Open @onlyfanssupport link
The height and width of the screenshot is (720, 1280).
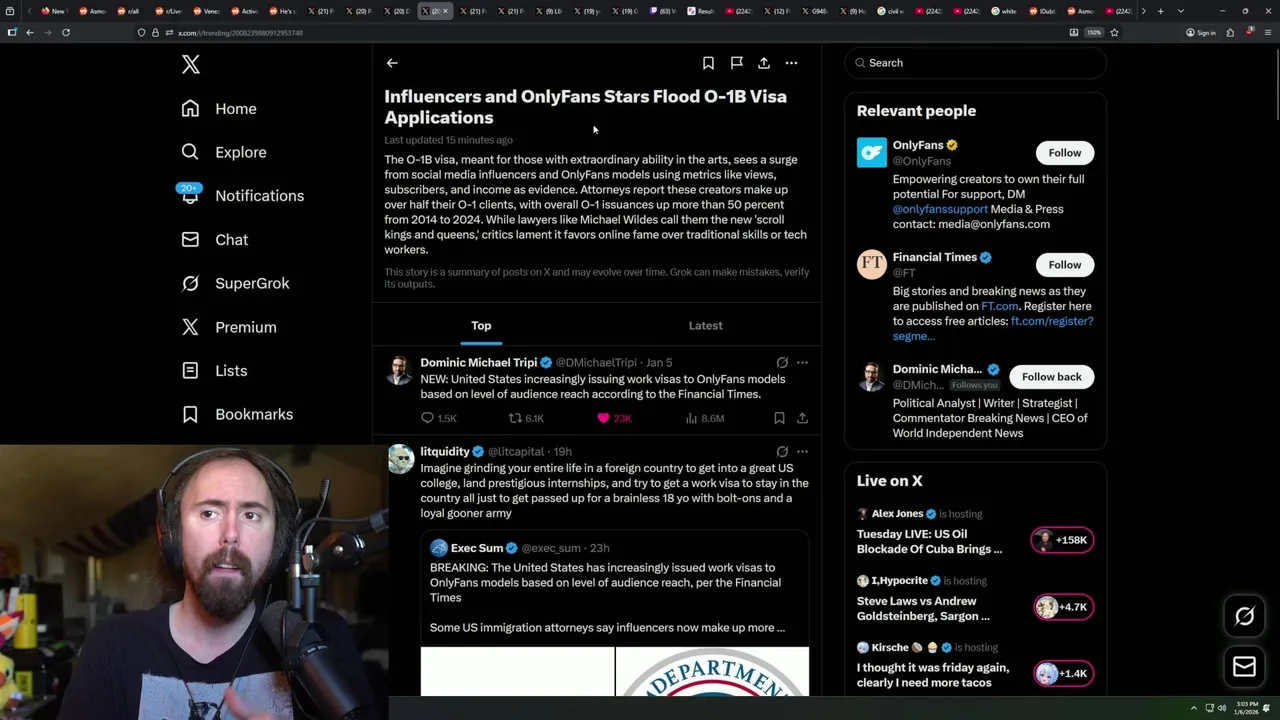(940, 209)
